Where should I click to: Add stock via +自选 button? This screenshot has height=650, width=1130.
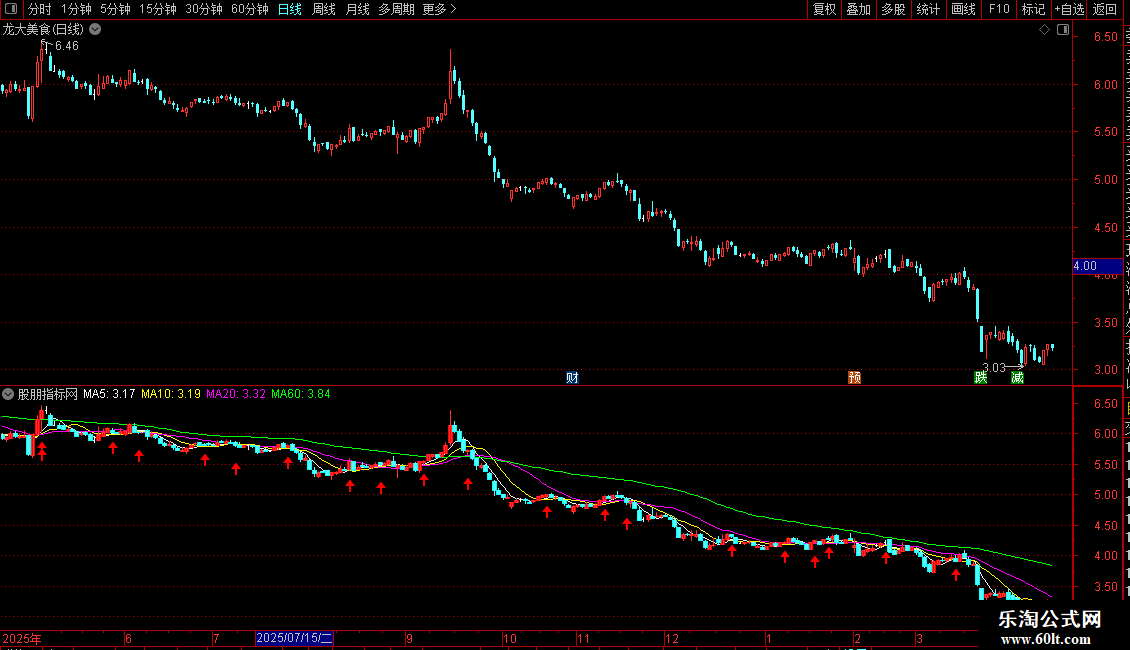(x=1069, y=9)
